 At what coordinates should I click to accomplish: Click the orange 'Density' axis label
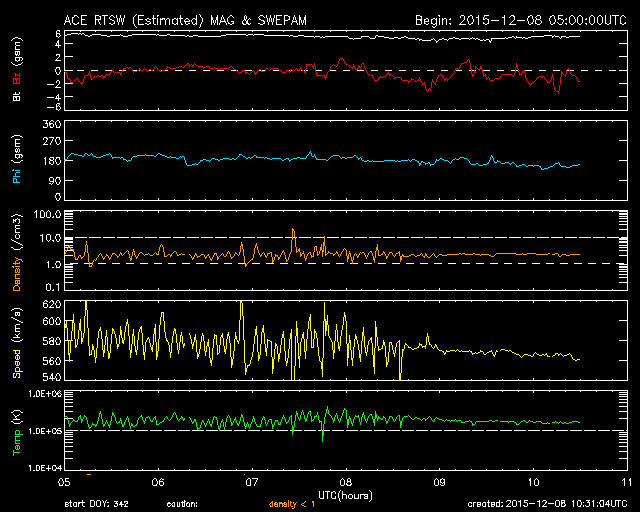tap(17, 274)
